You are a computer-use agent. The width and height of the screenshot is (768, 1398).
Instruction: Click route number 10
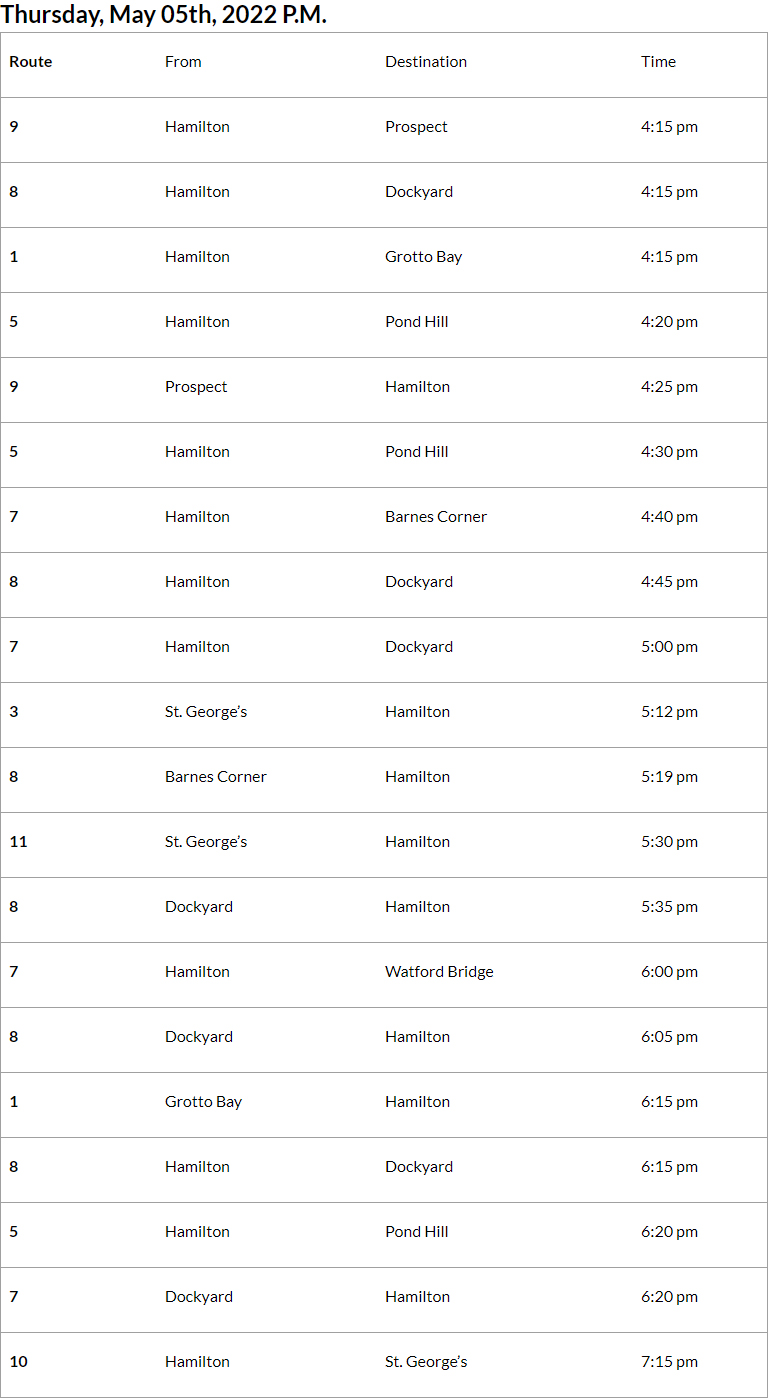pos(19,1362)
